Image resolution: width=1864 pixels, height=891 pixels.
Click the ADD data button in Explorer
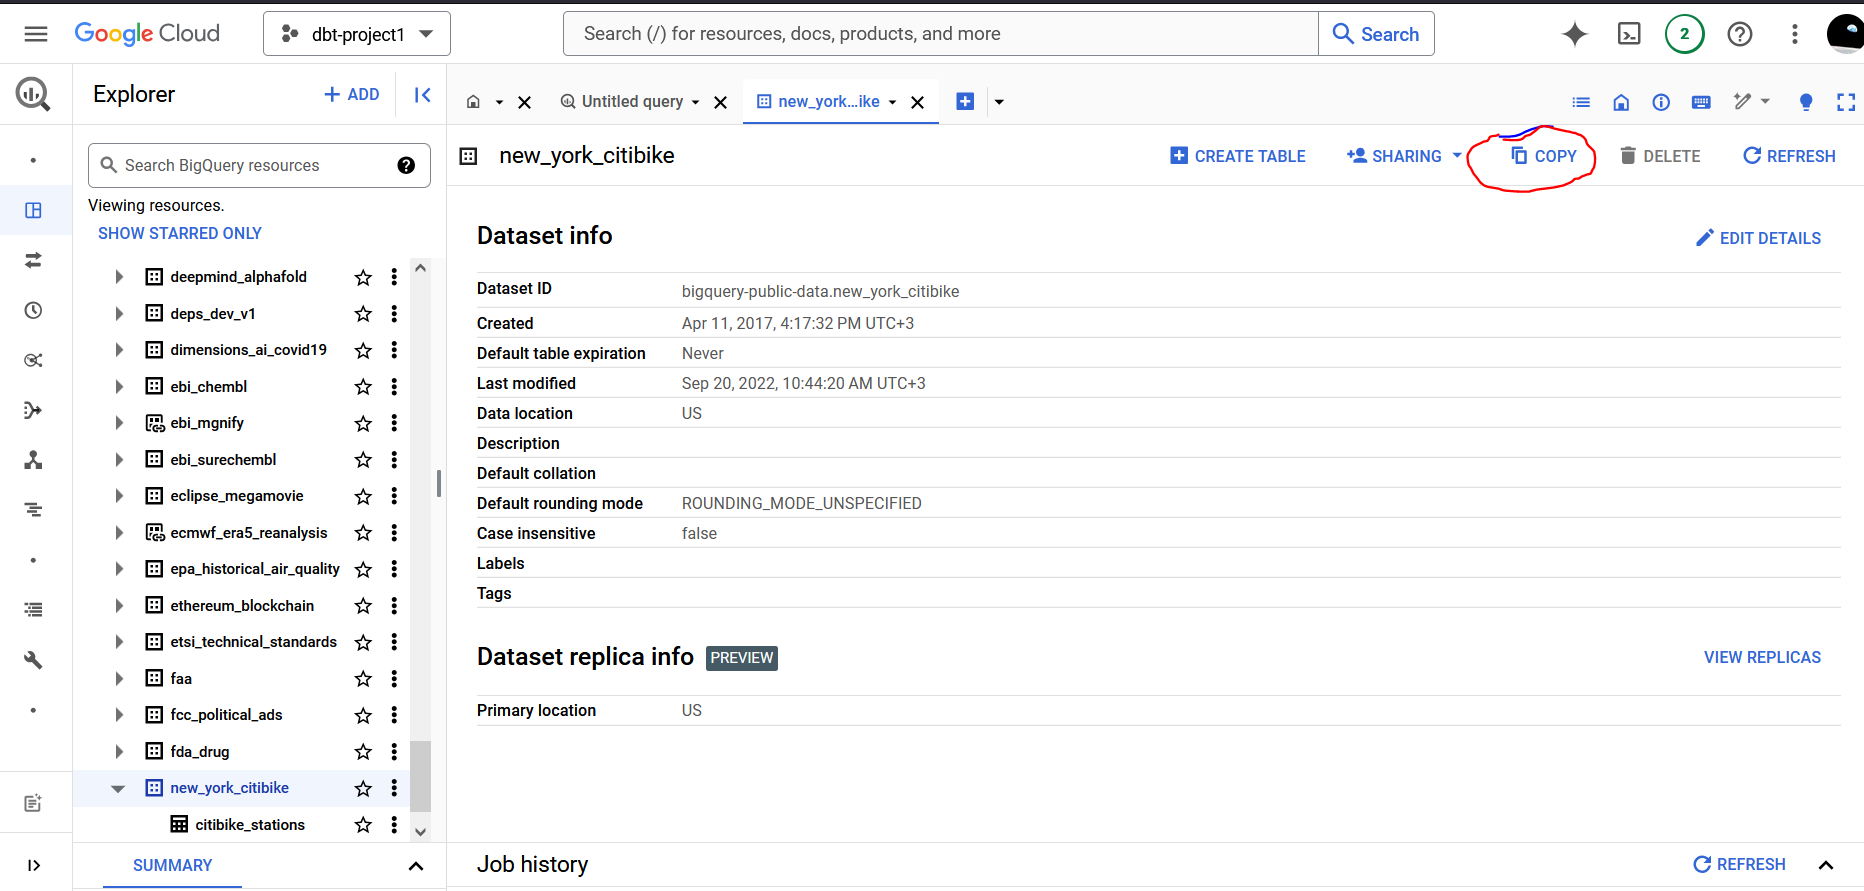352,95
